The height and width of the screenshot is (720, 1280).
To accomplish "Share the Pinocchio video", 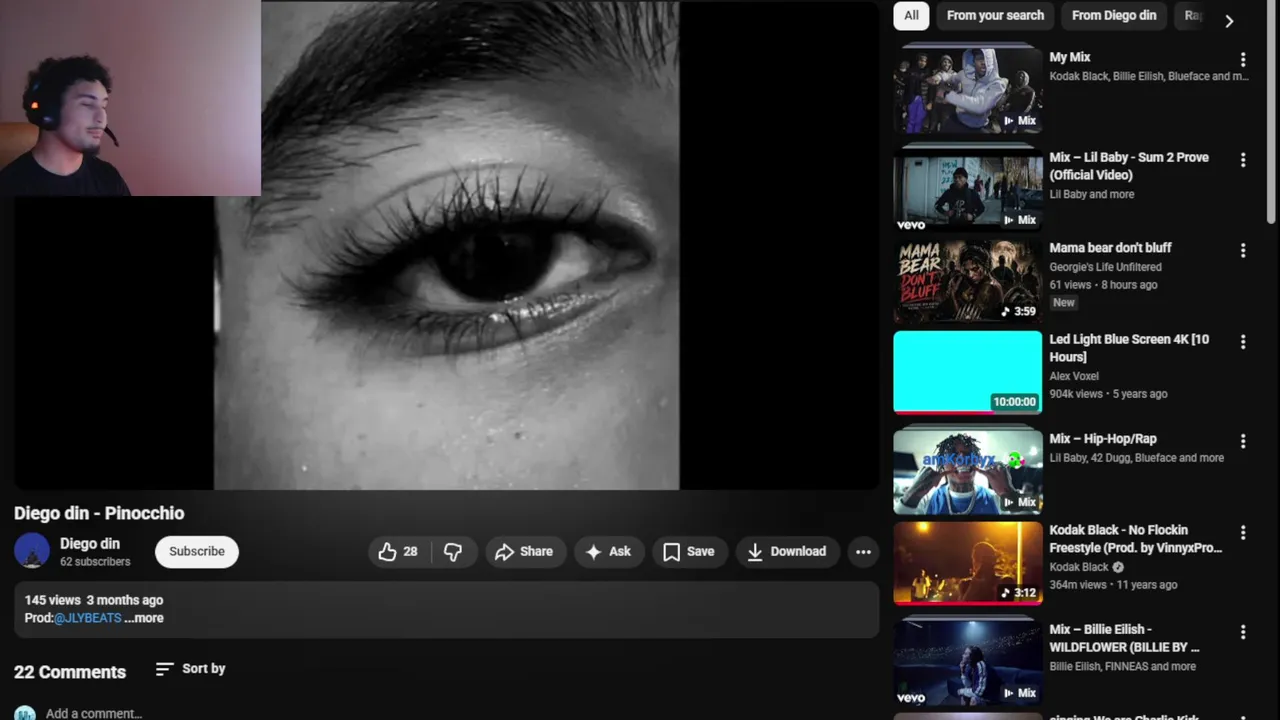I will (x=524, y=551).
